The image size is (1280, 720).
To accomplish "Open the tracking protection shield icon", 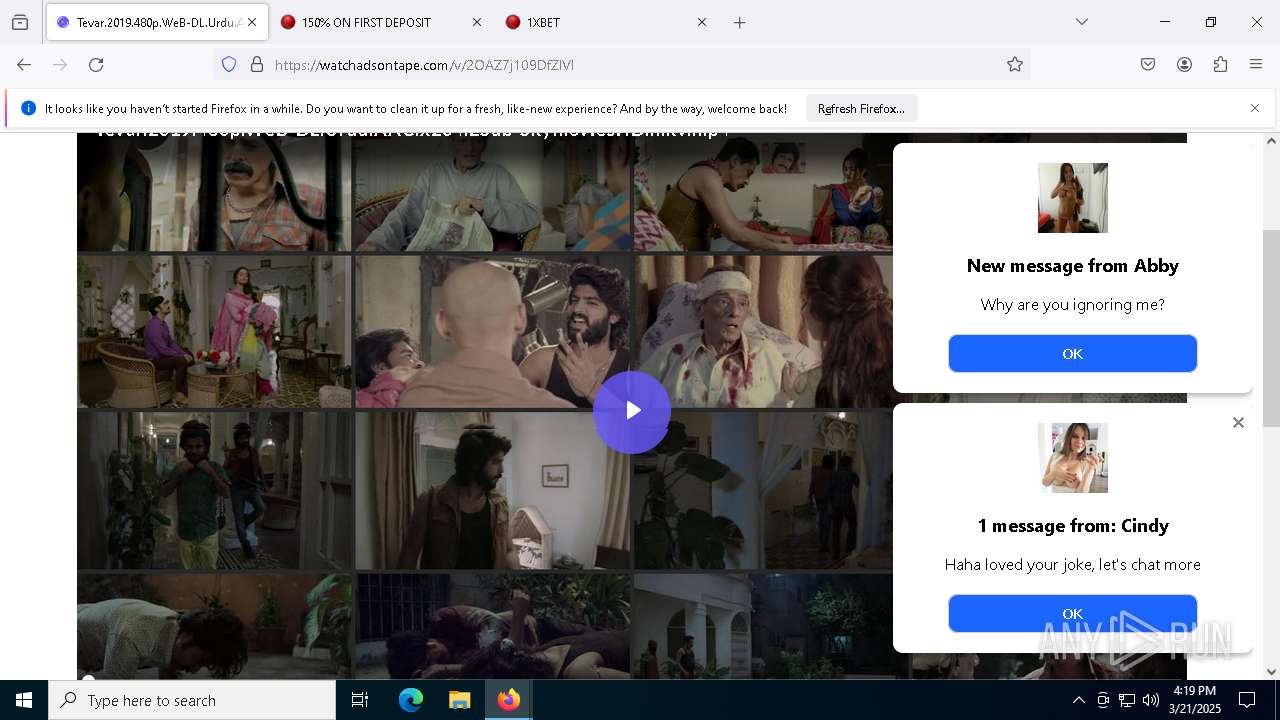I will [229, 64].
